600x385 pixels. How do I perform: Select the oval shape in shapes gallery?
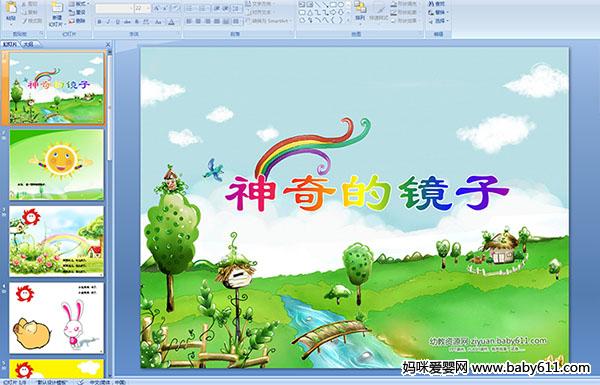(x=341, y=5)
